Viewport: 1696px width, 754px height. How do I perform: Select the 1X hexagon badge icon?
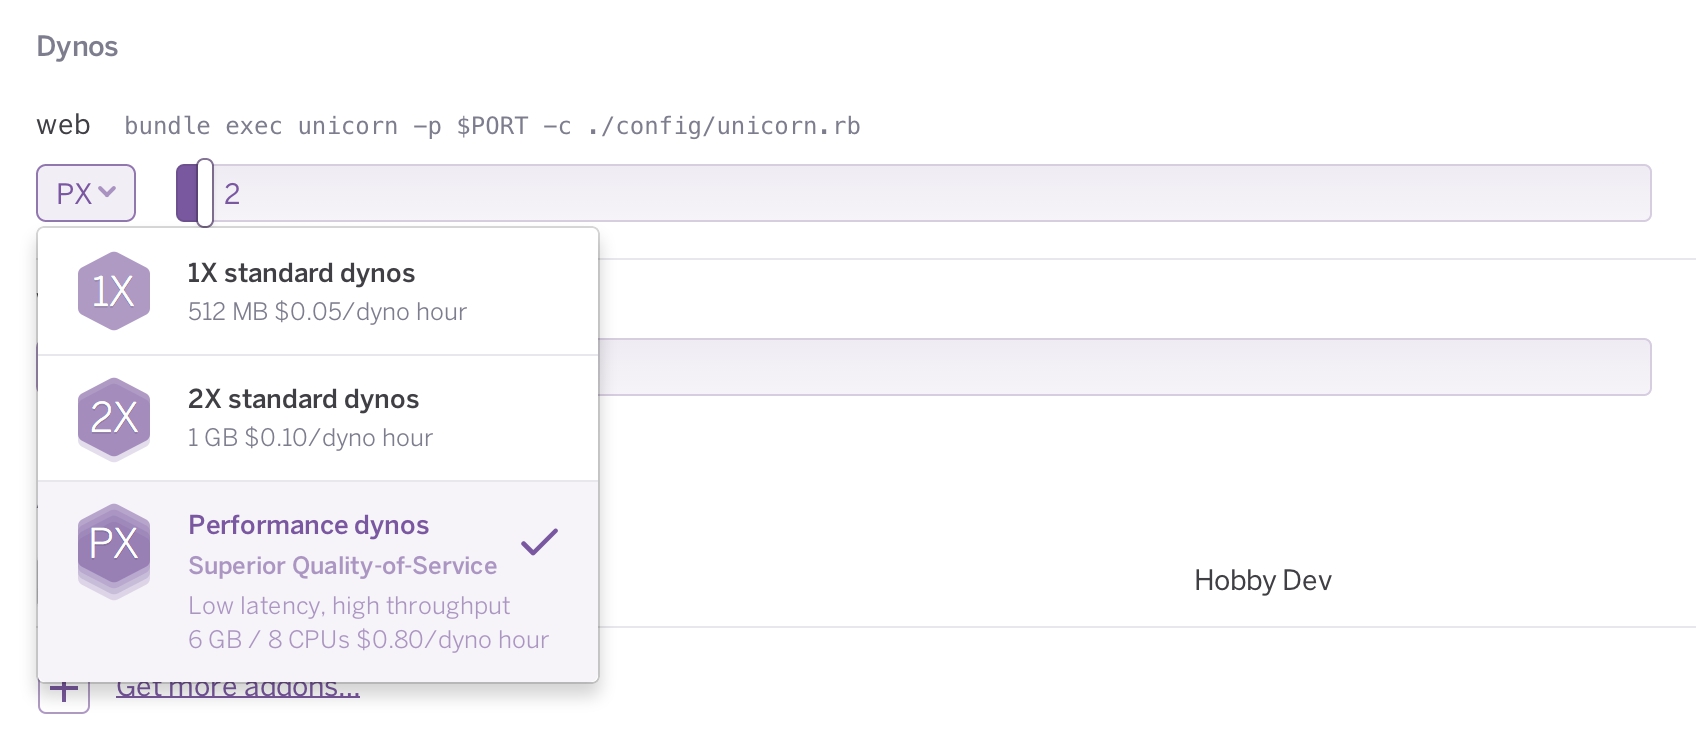[113, 290]
